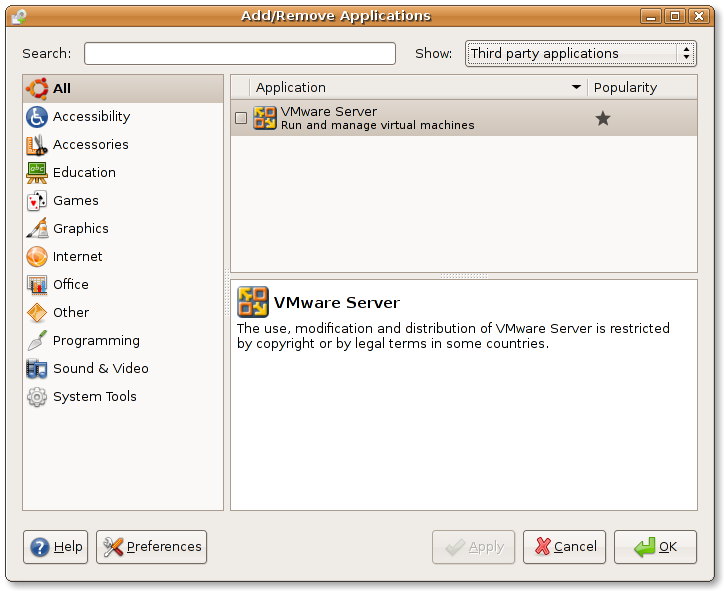Screen dimensions: 724x591
Task: Select the Games category label
Action: pos(76,201)
